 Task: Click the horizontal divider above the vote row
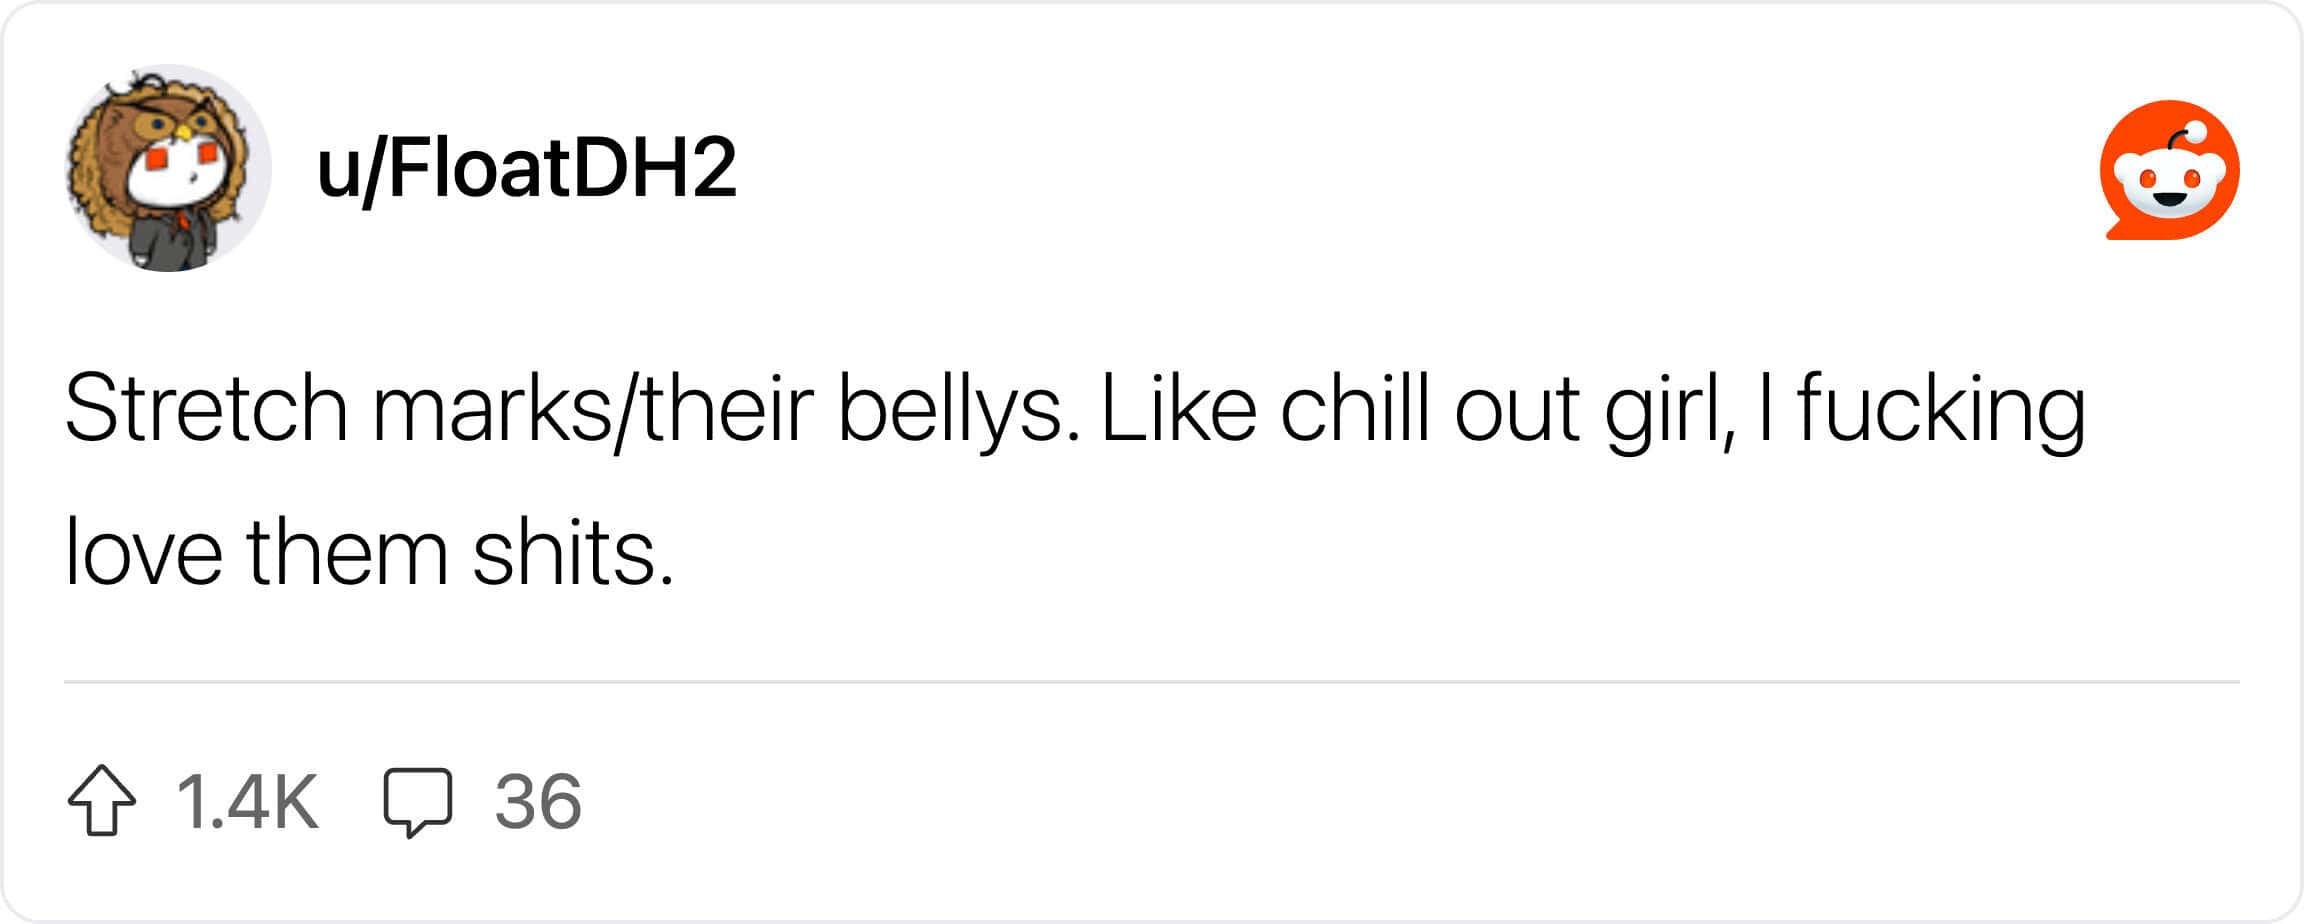pos(1152,682)
